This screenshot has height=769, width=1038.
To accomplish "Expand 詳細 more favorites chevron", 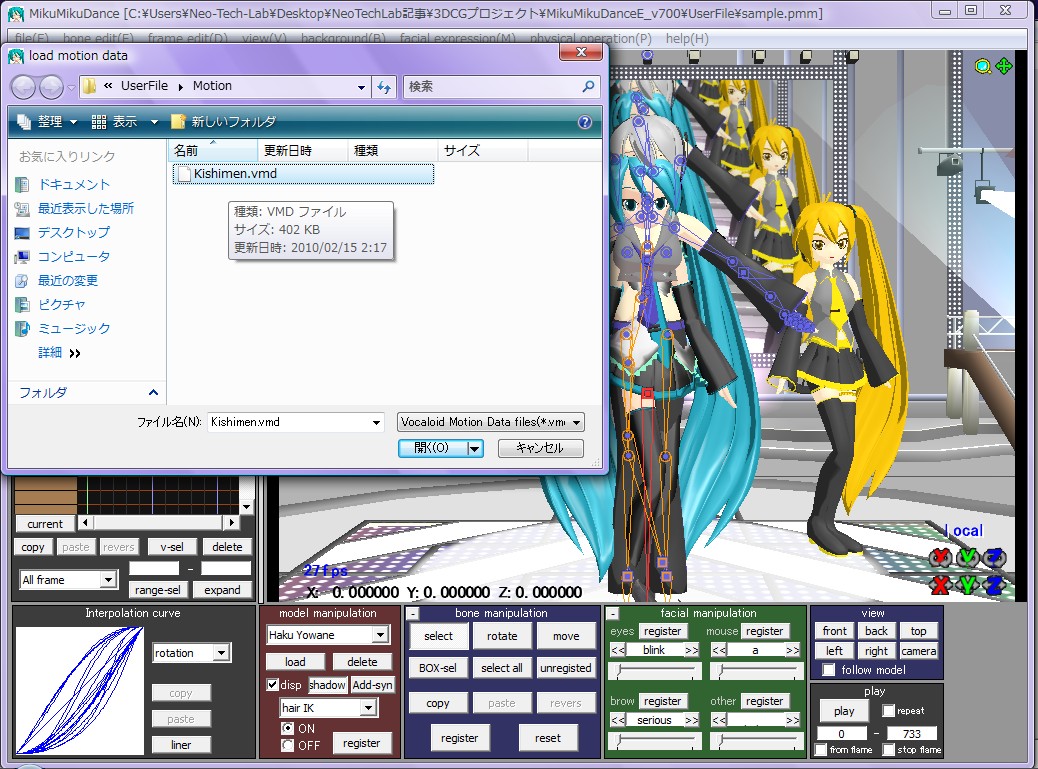I will (75, 353).
